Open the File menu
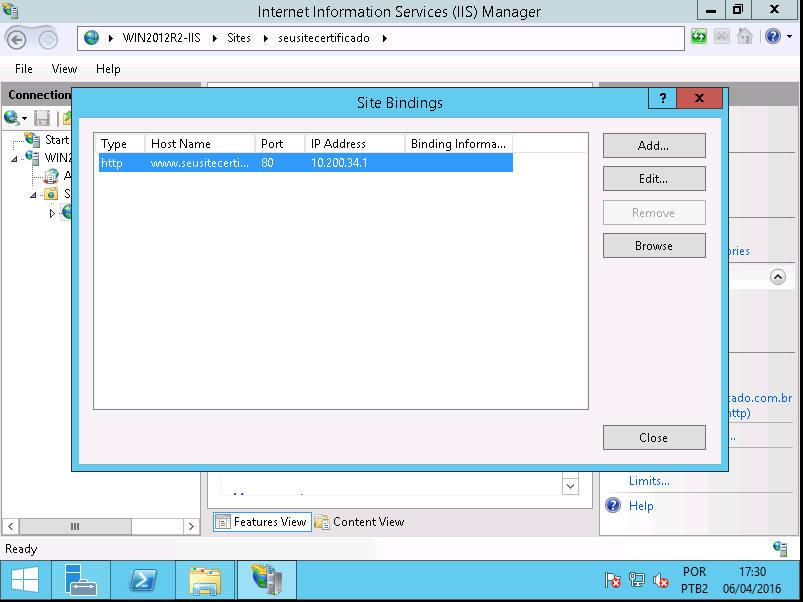Screen dimensions: 803x602 (24, 69)
